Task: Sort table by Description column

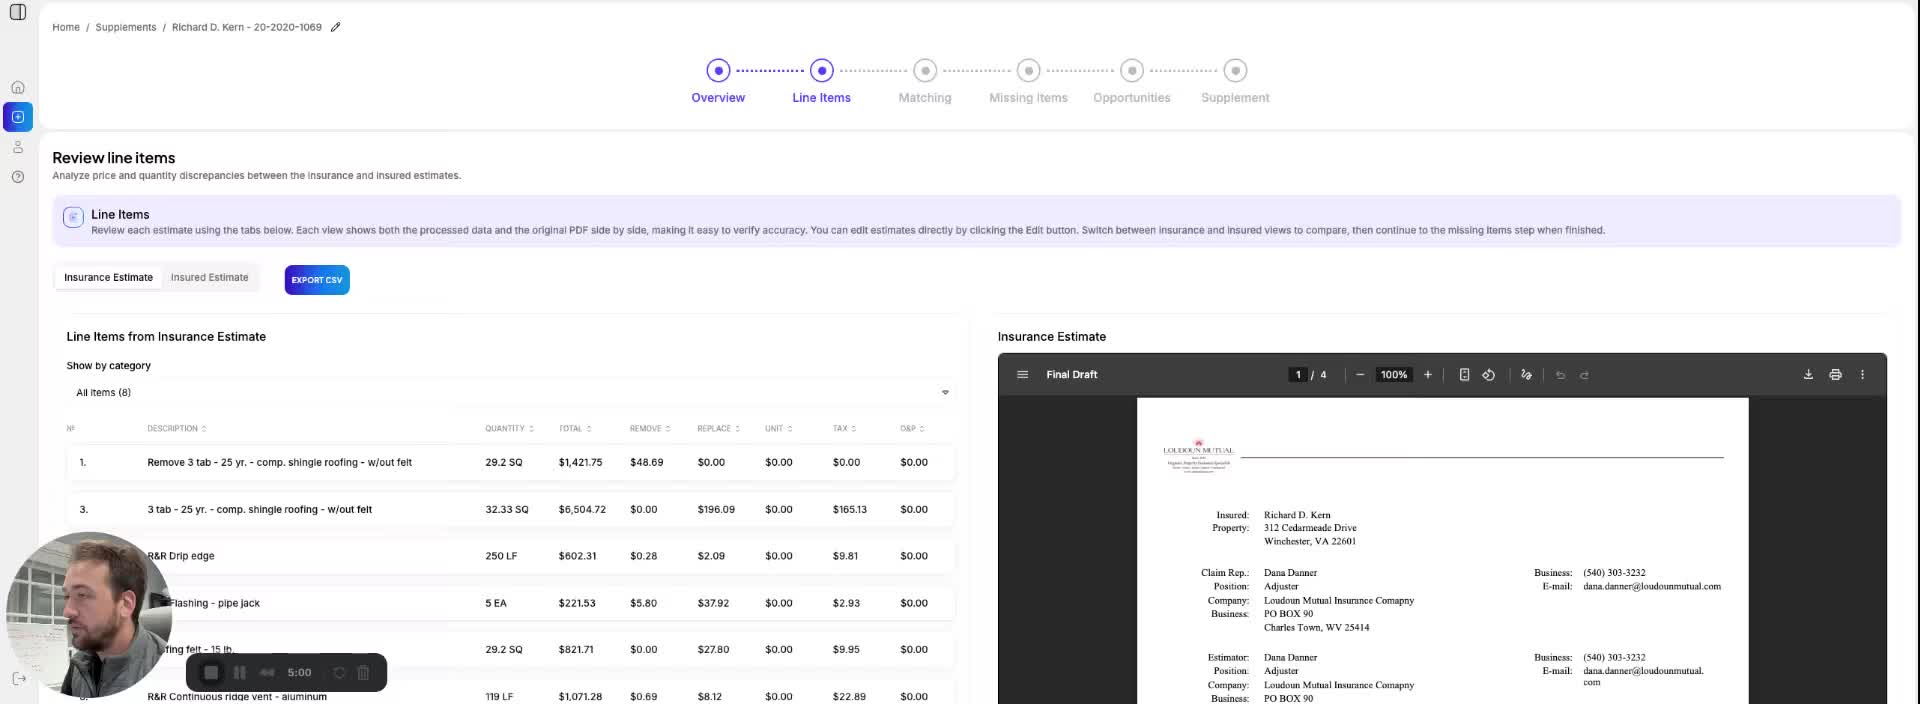Action: 177,429
